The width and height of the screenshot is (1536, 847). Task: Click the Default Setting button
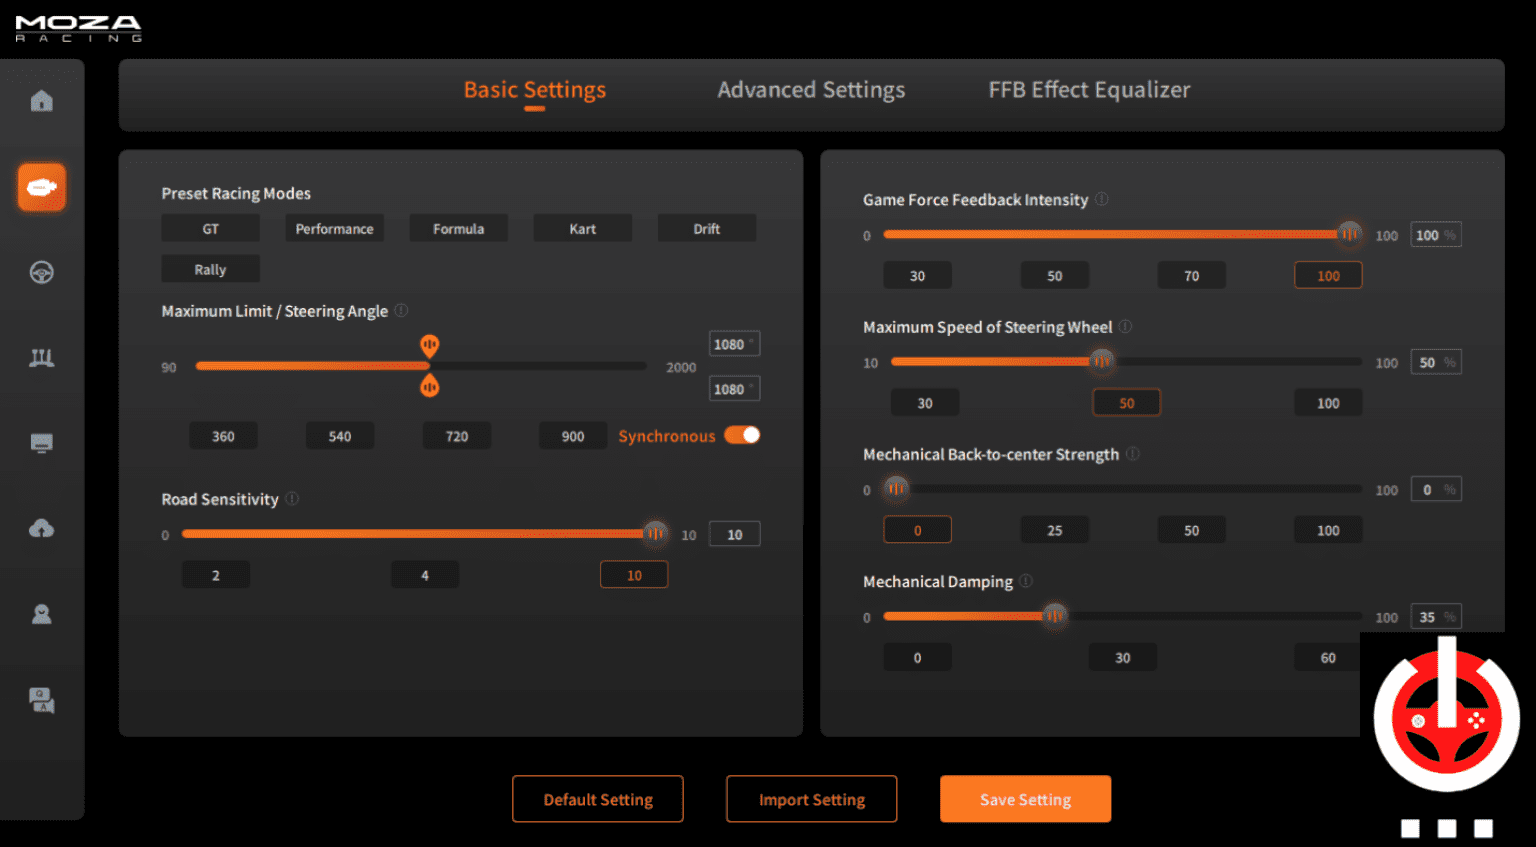[x=598, y=799]
